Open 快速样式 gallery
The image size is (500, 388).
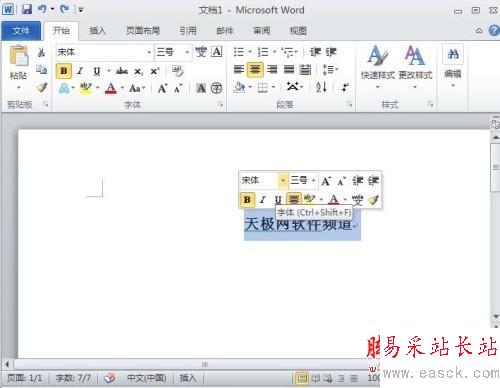click(x=378, y=68)
